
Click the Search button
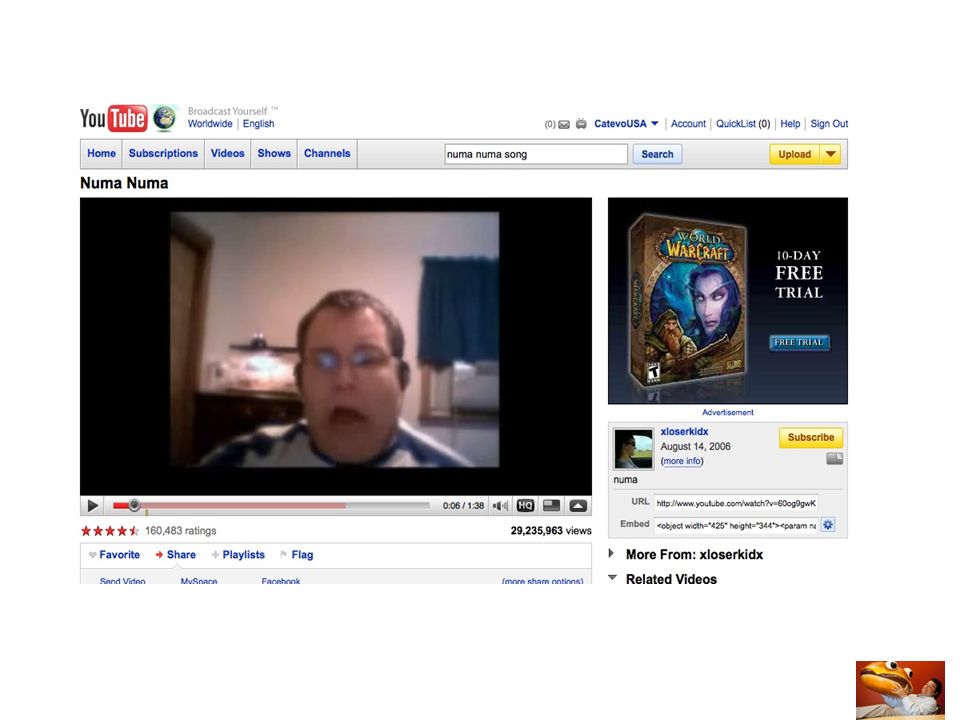pyautogui.click(x=657, y=154)
